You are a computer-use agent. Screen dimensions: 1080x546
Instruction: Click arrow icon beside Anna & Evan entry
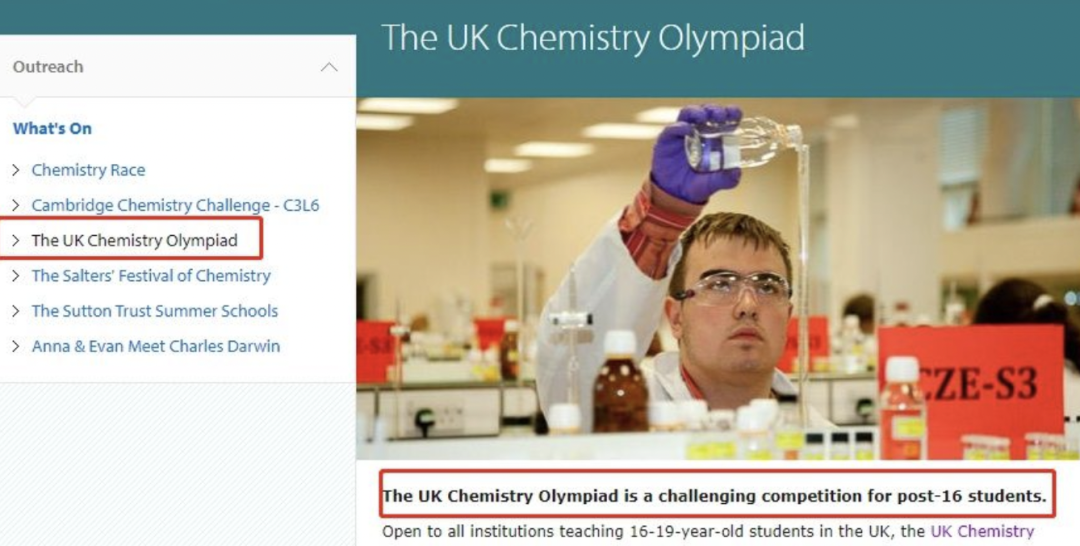click(16, 346)
